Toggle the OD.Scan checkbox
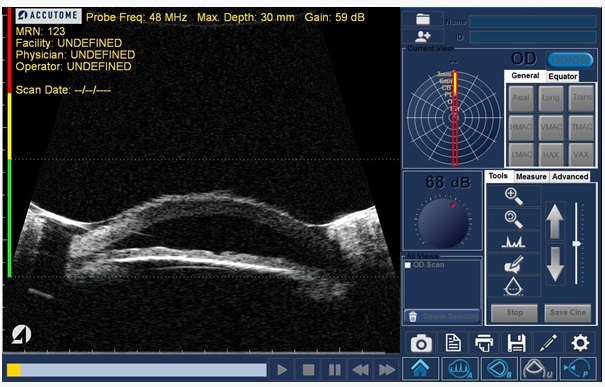The height and width of the screenshot is (387, 605). point(408,265)
